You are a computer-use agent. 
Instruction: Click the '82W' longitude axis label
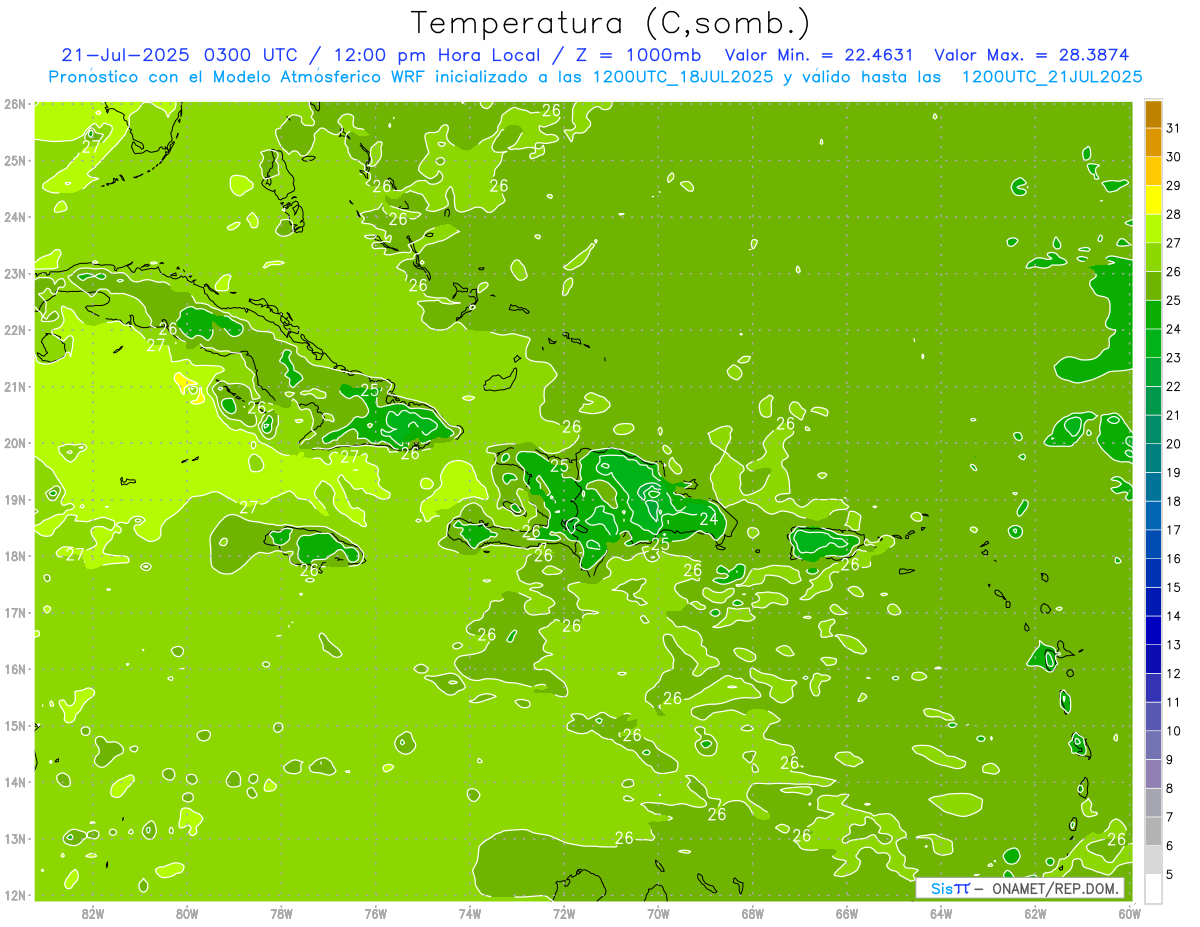coord(93,913)
